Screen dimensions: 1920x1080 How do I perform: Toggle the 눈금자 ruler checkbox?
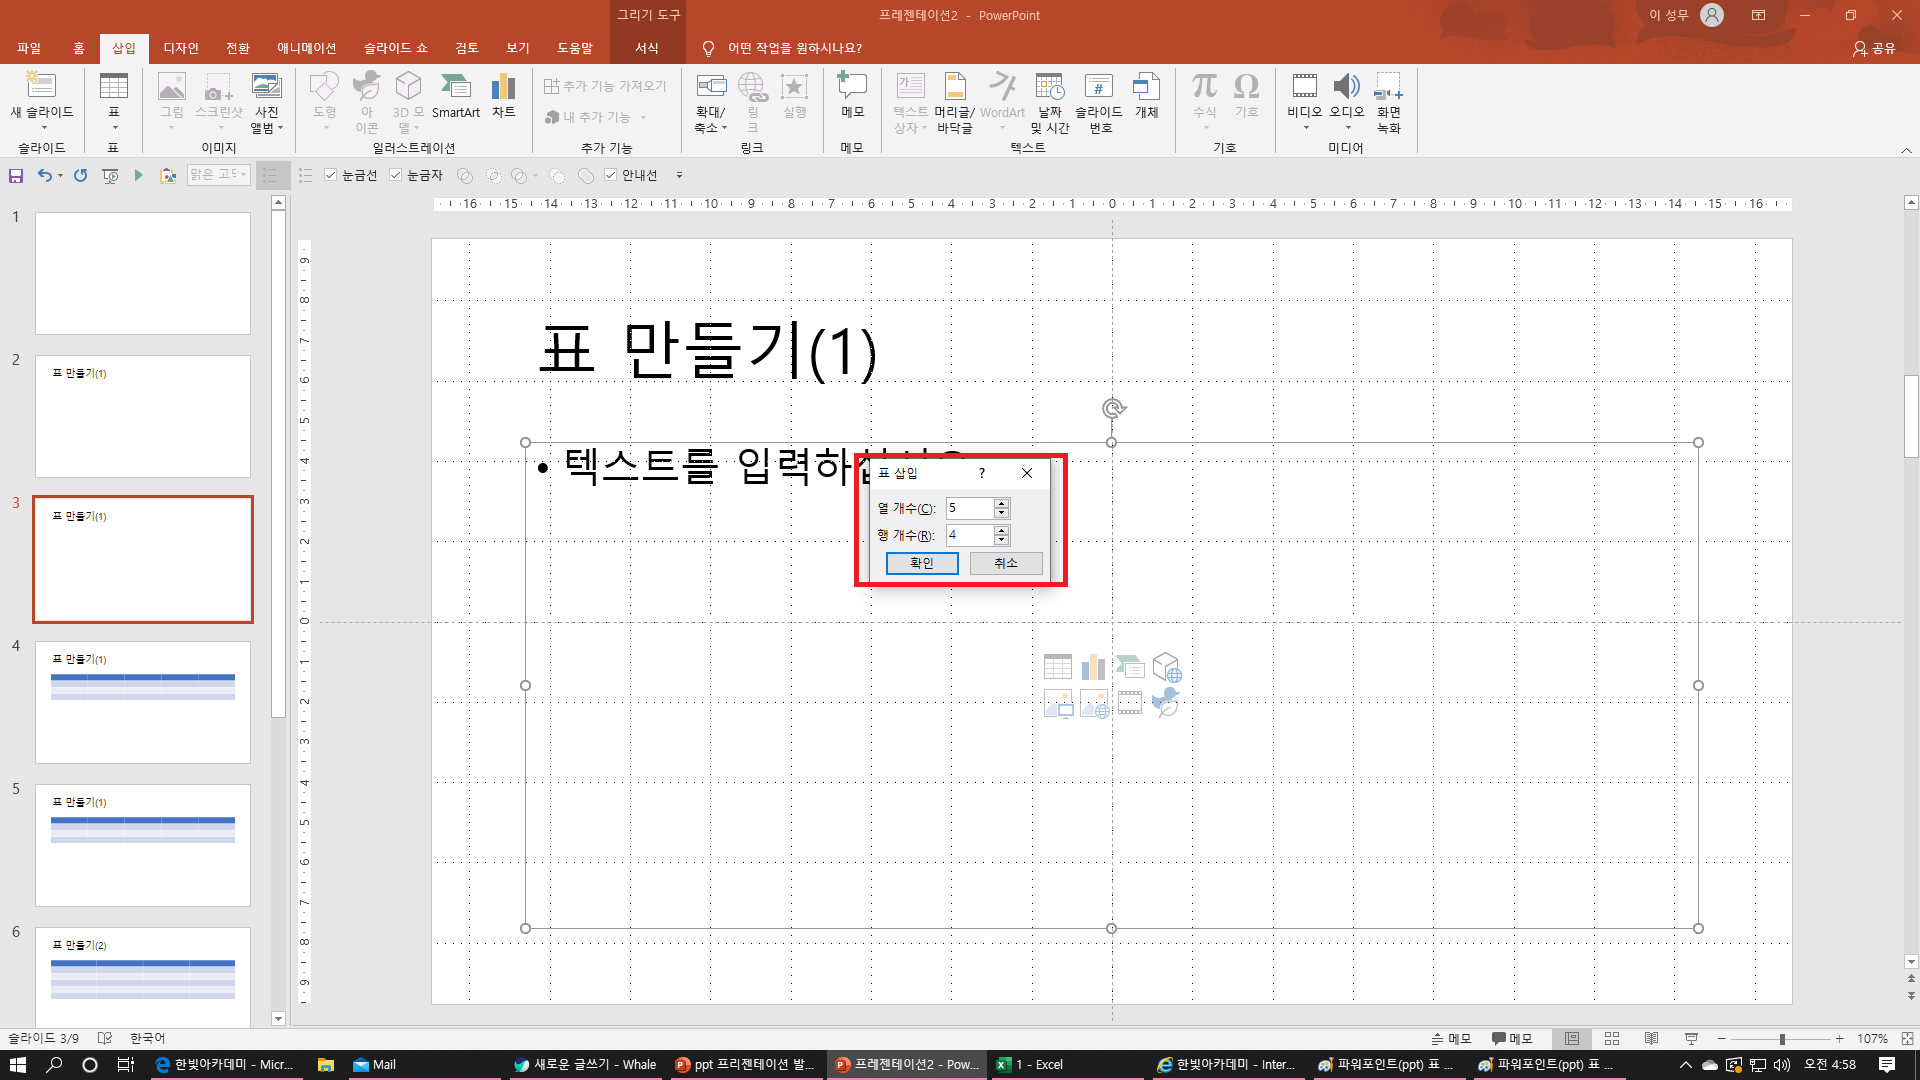pyautogui.click(x=396, y=175)
